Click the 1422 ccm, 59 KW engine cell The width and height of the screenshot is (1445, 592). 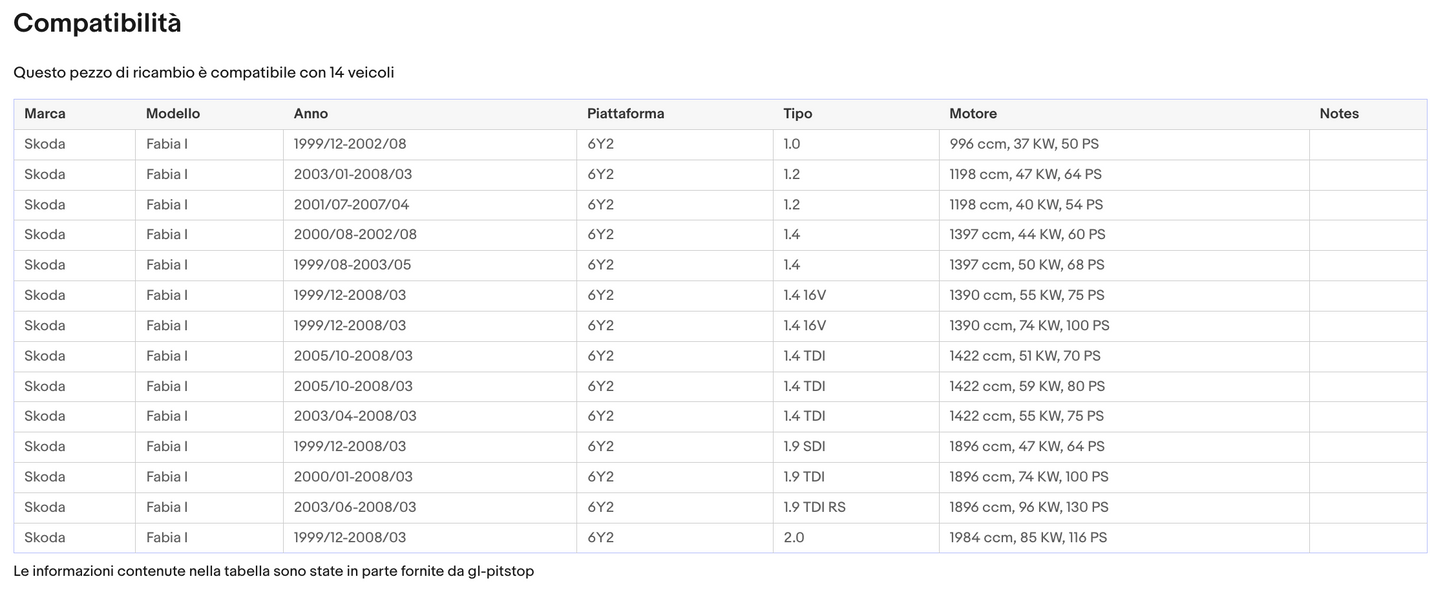1027,386
